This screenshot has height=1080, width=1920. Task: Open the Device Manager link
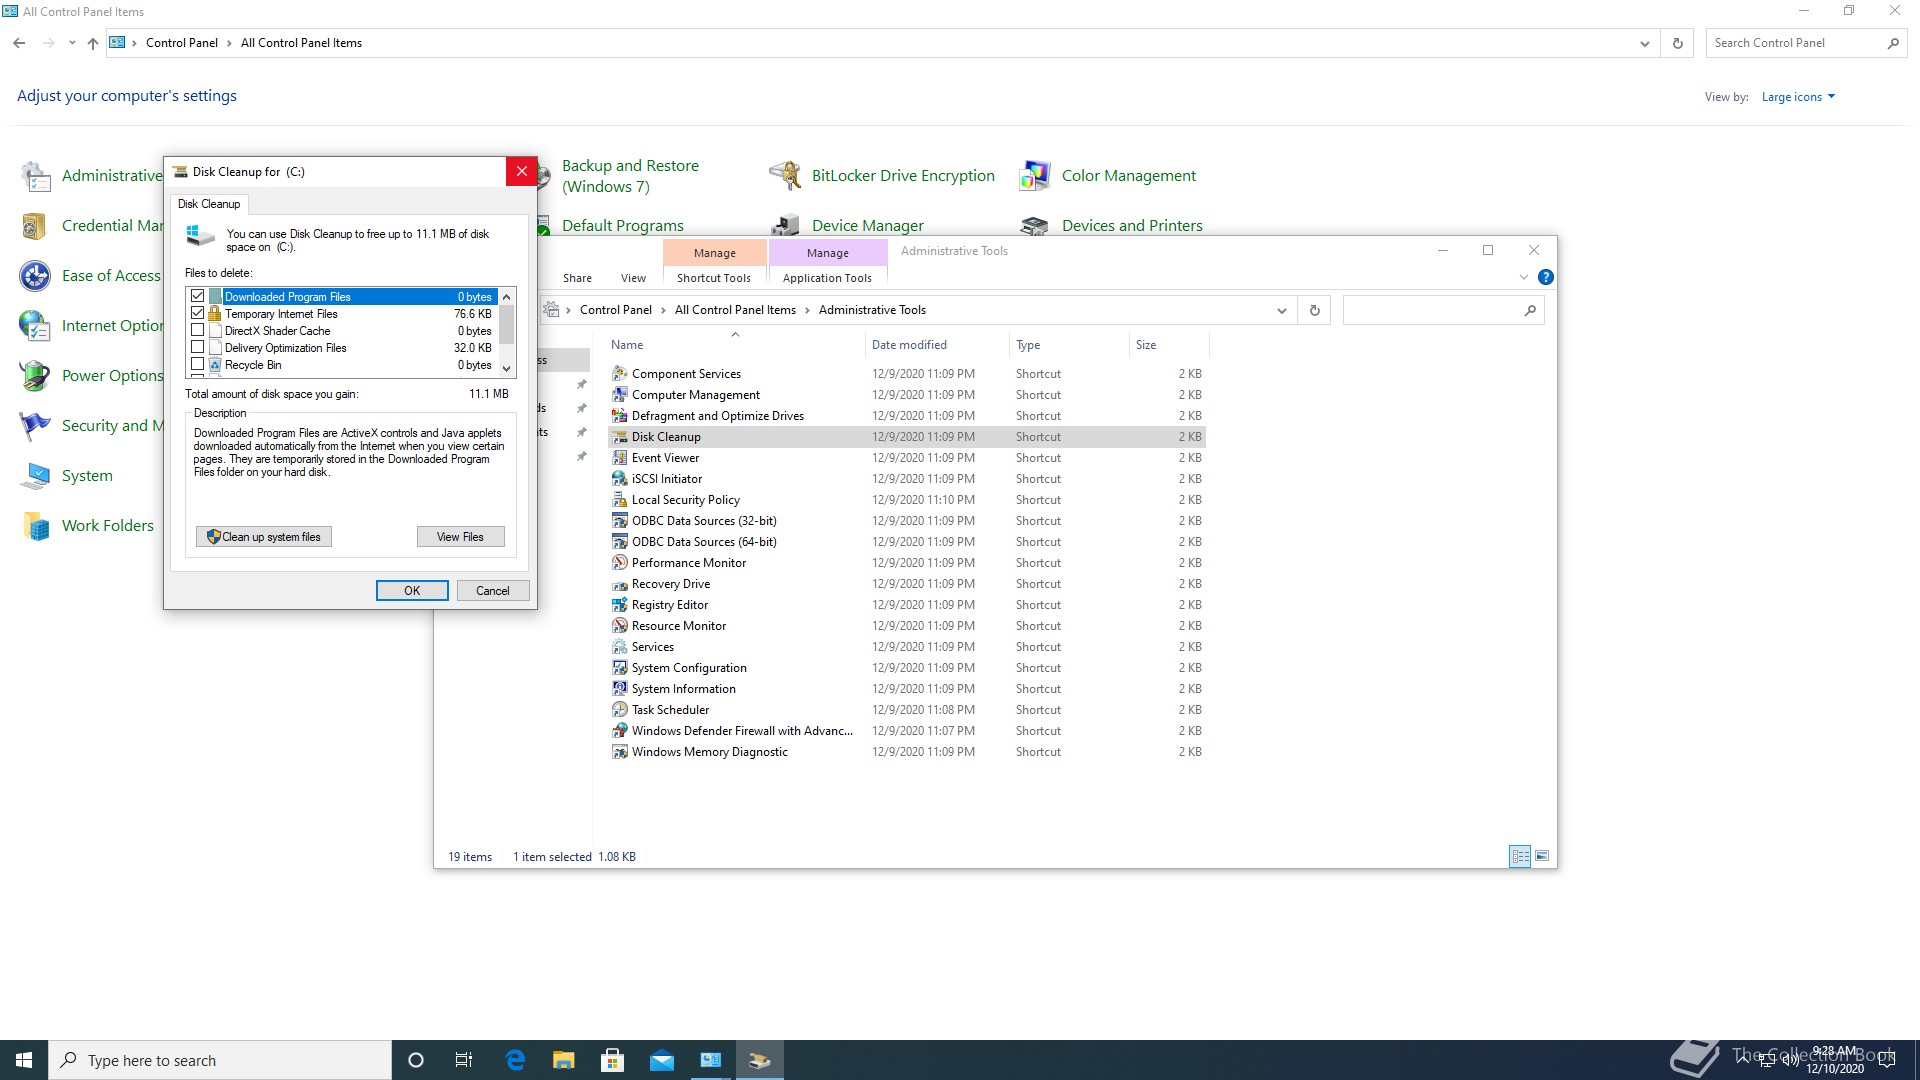pyautogui.click(x=868, y=225)
